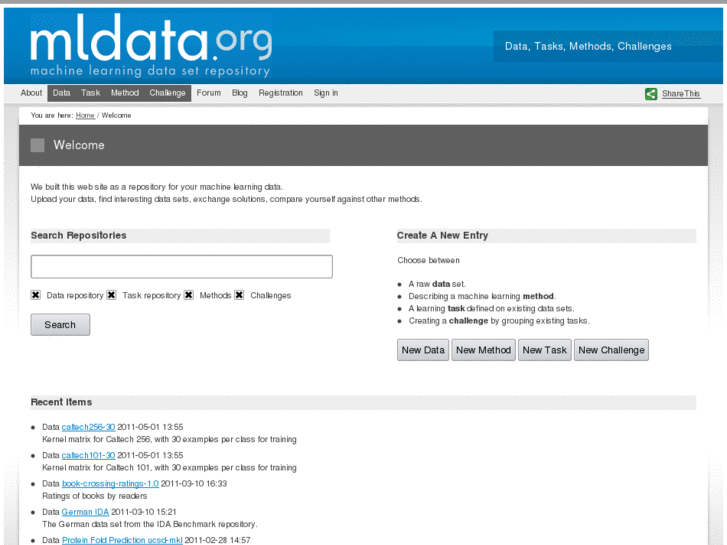
Task: Click the 'Ratings of books by readers' description
Action: pos(95,496)
